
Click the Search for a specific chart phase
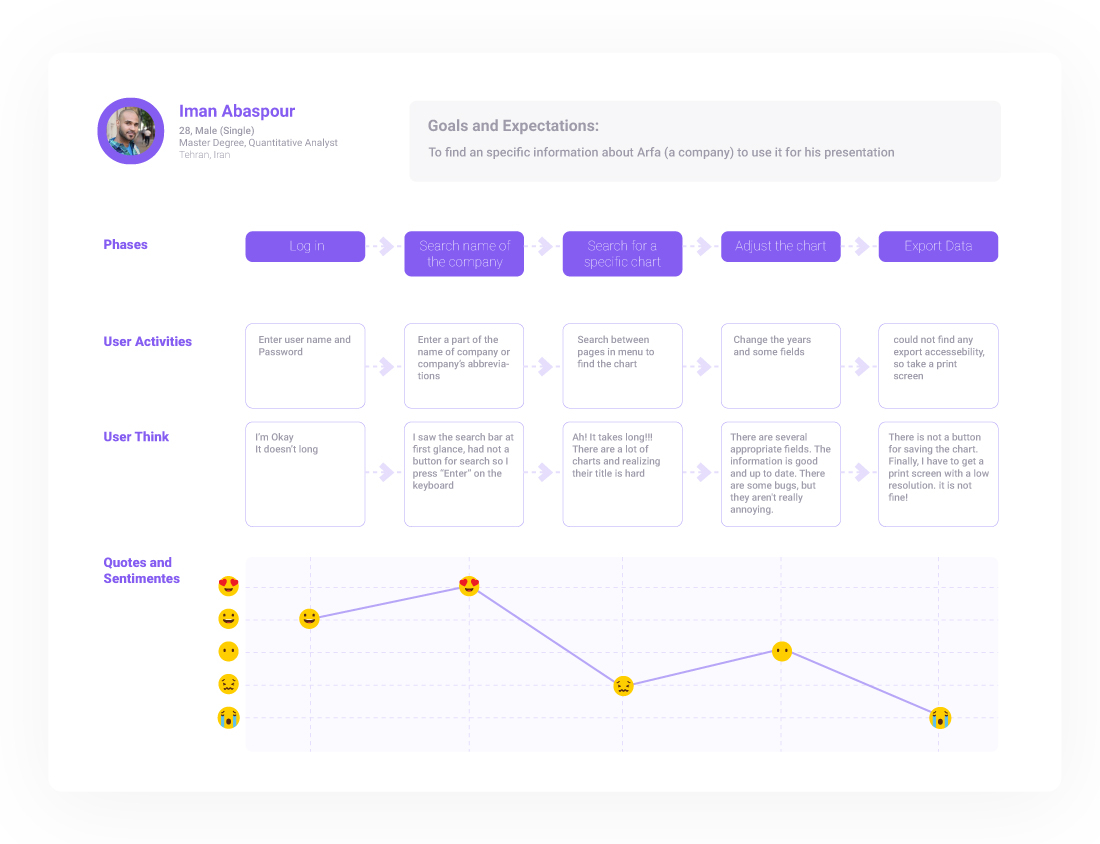622,254
